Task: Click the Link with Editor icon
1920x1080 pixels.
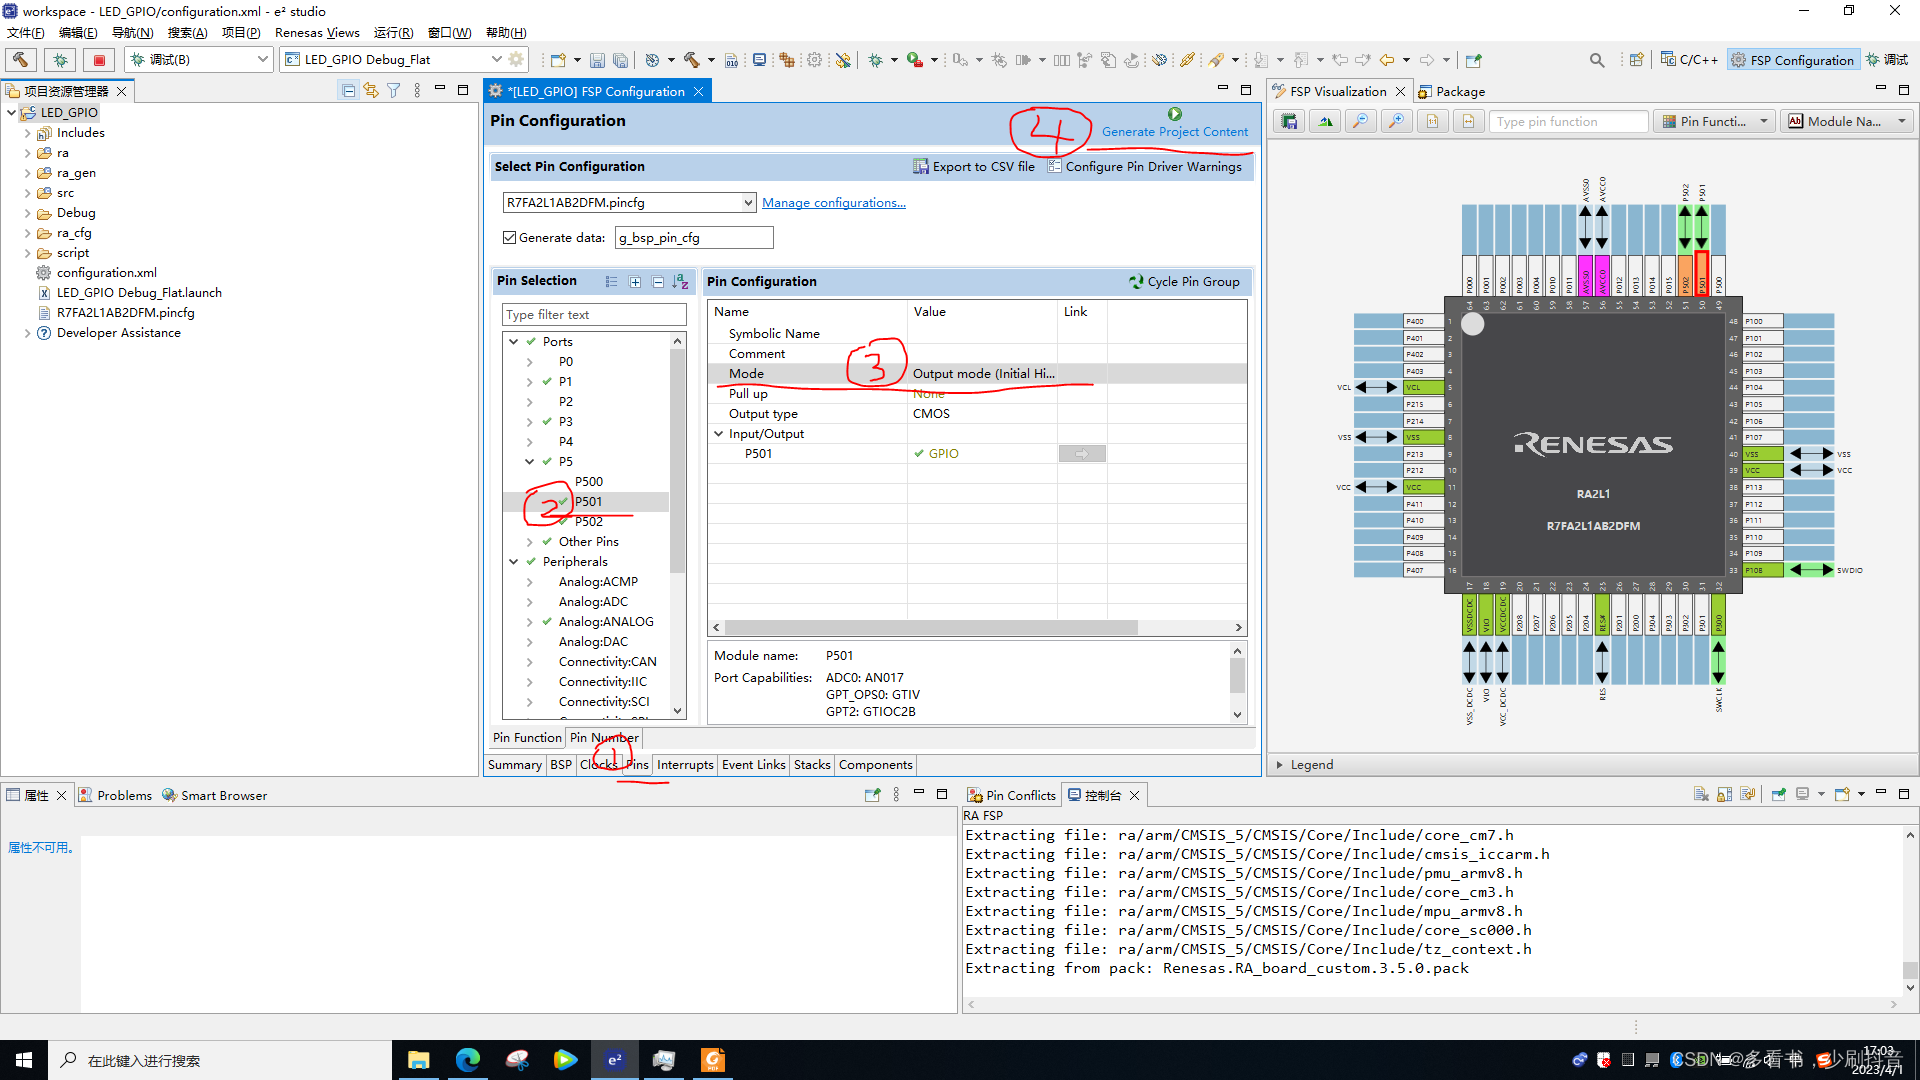Action: 371,91
